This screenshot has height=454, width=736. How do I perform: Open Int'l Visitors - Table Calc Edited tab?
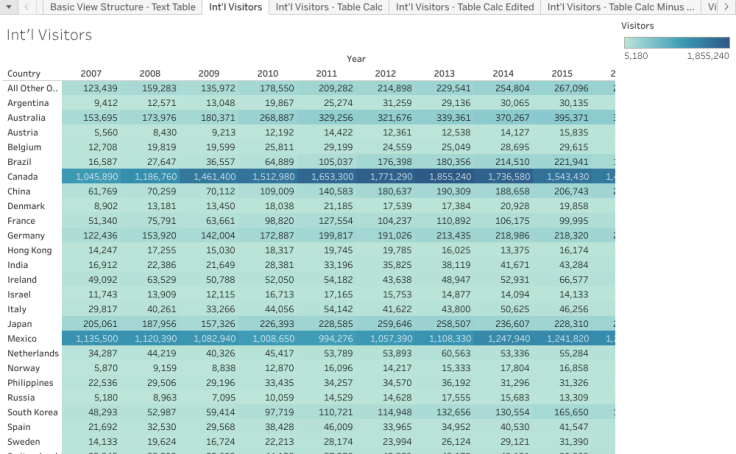click(465, 7)
